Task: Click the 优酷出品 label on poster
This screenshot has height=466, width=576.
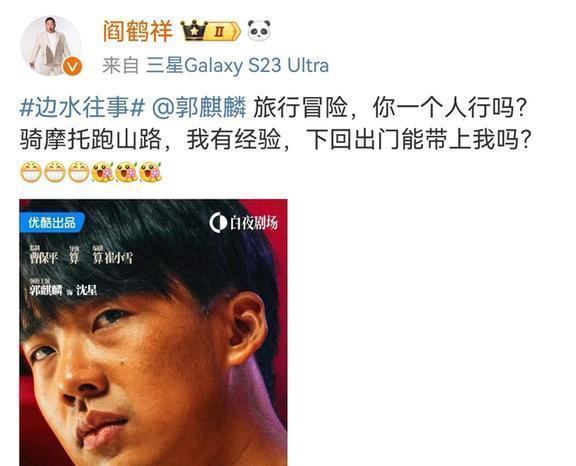Action: pos(52,223)
